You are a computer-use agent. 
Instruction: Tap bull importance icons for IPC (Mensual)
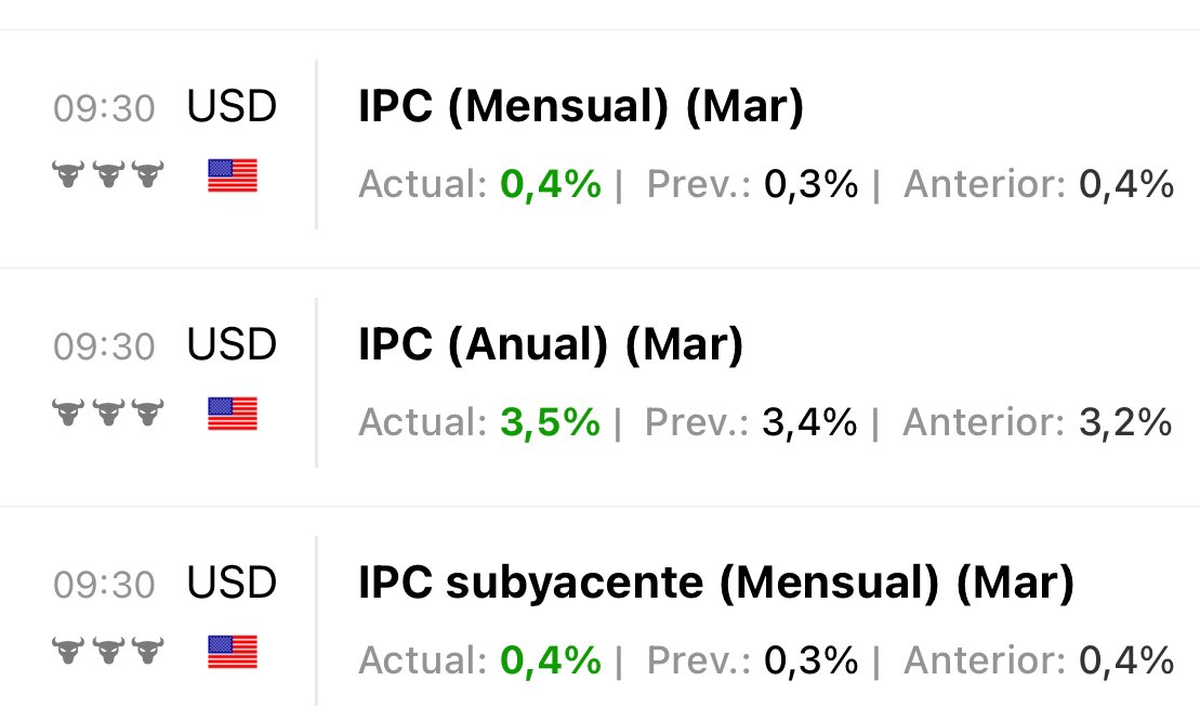tap(107, 176)
